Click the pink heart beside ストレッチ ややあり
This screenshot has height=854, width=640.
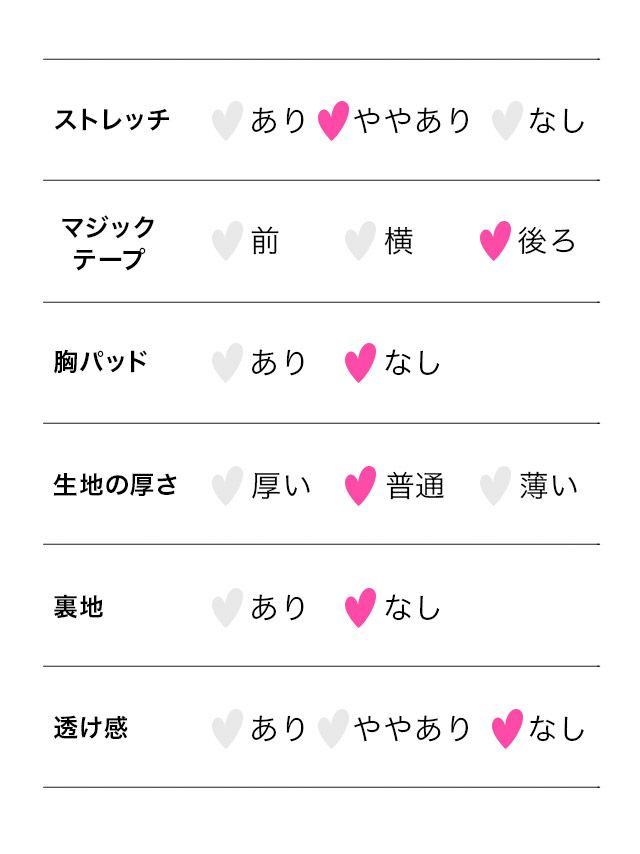[333, 121]
